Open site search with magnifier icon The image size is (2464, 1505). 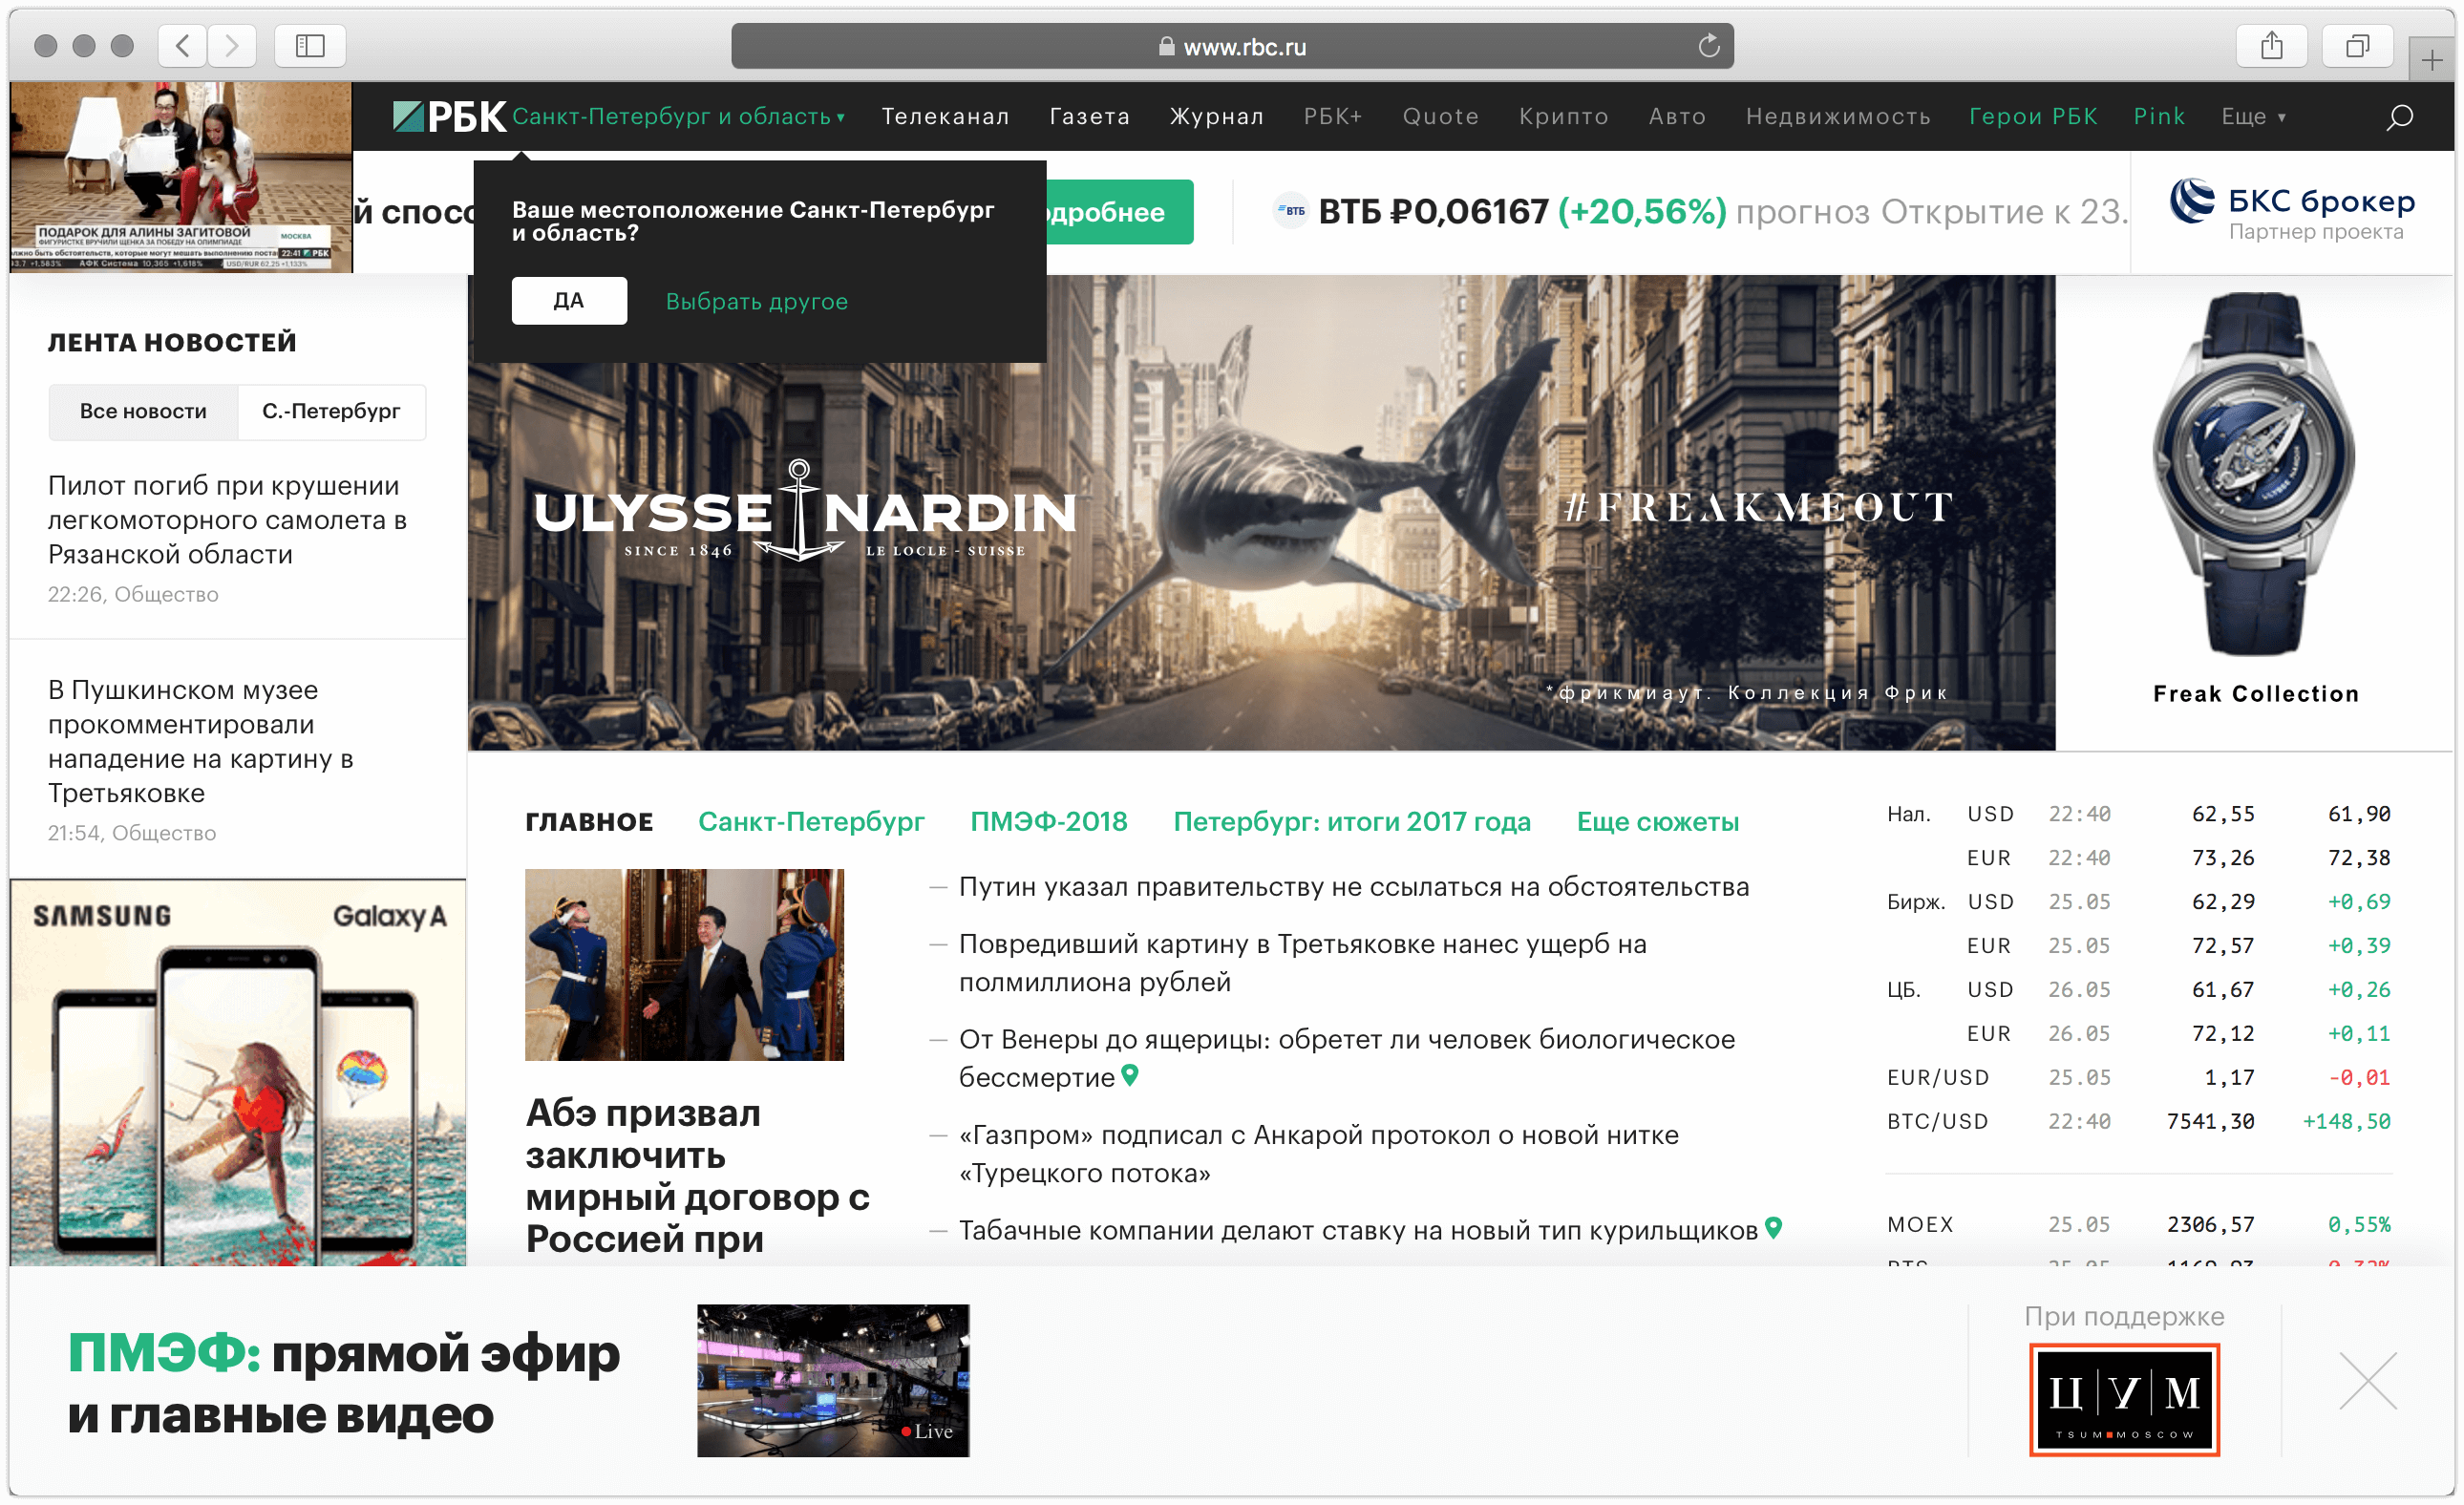2399,117
